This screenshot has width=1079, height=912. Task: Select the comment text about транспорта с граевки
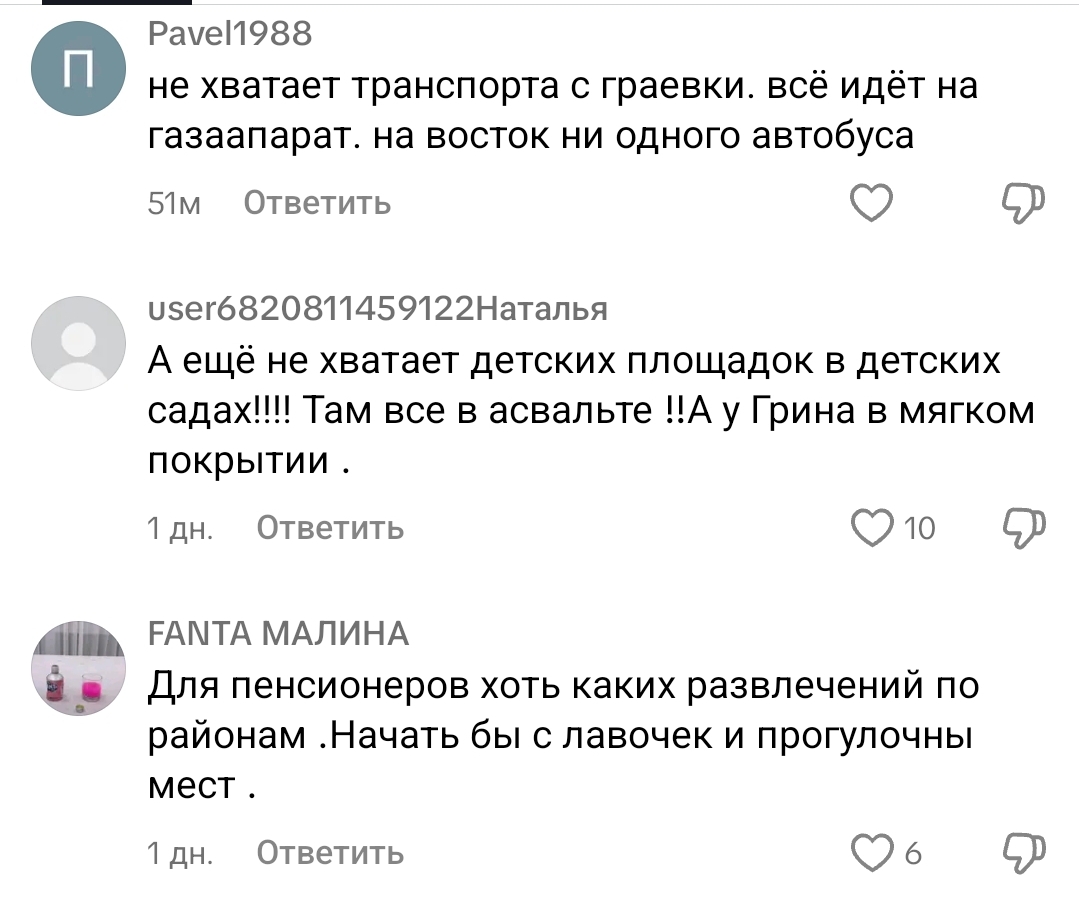click(560, 111)
